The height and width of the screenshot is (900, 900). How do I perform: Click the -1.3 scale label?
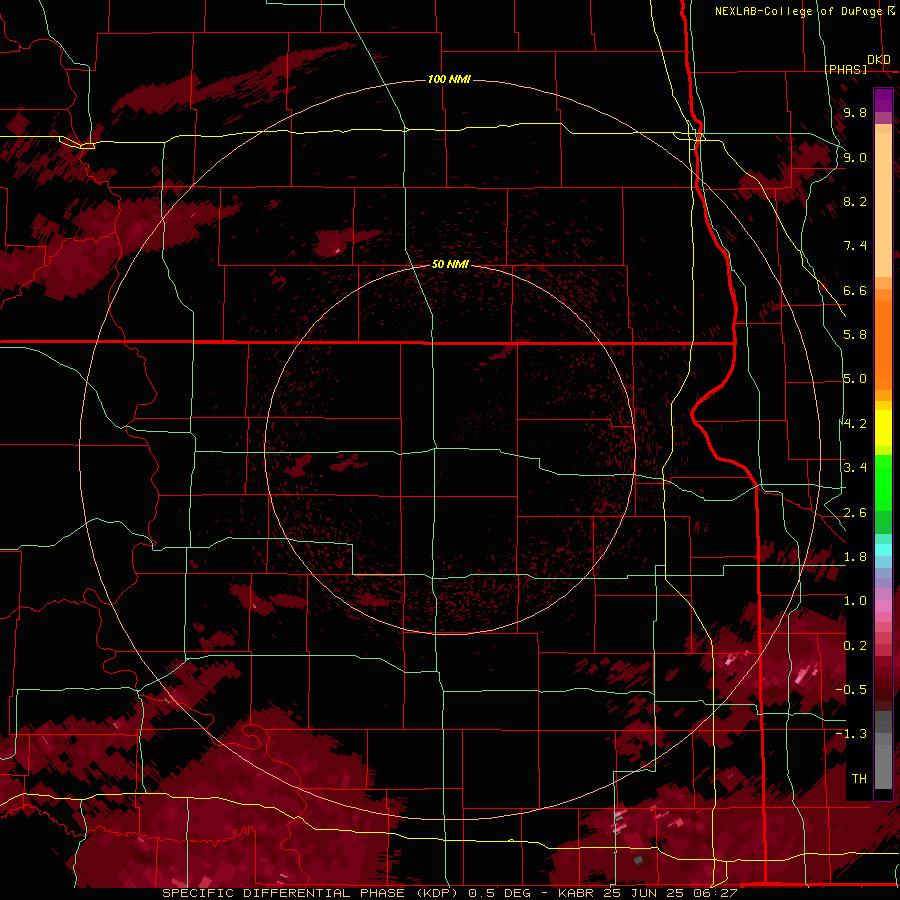(851, 734)
